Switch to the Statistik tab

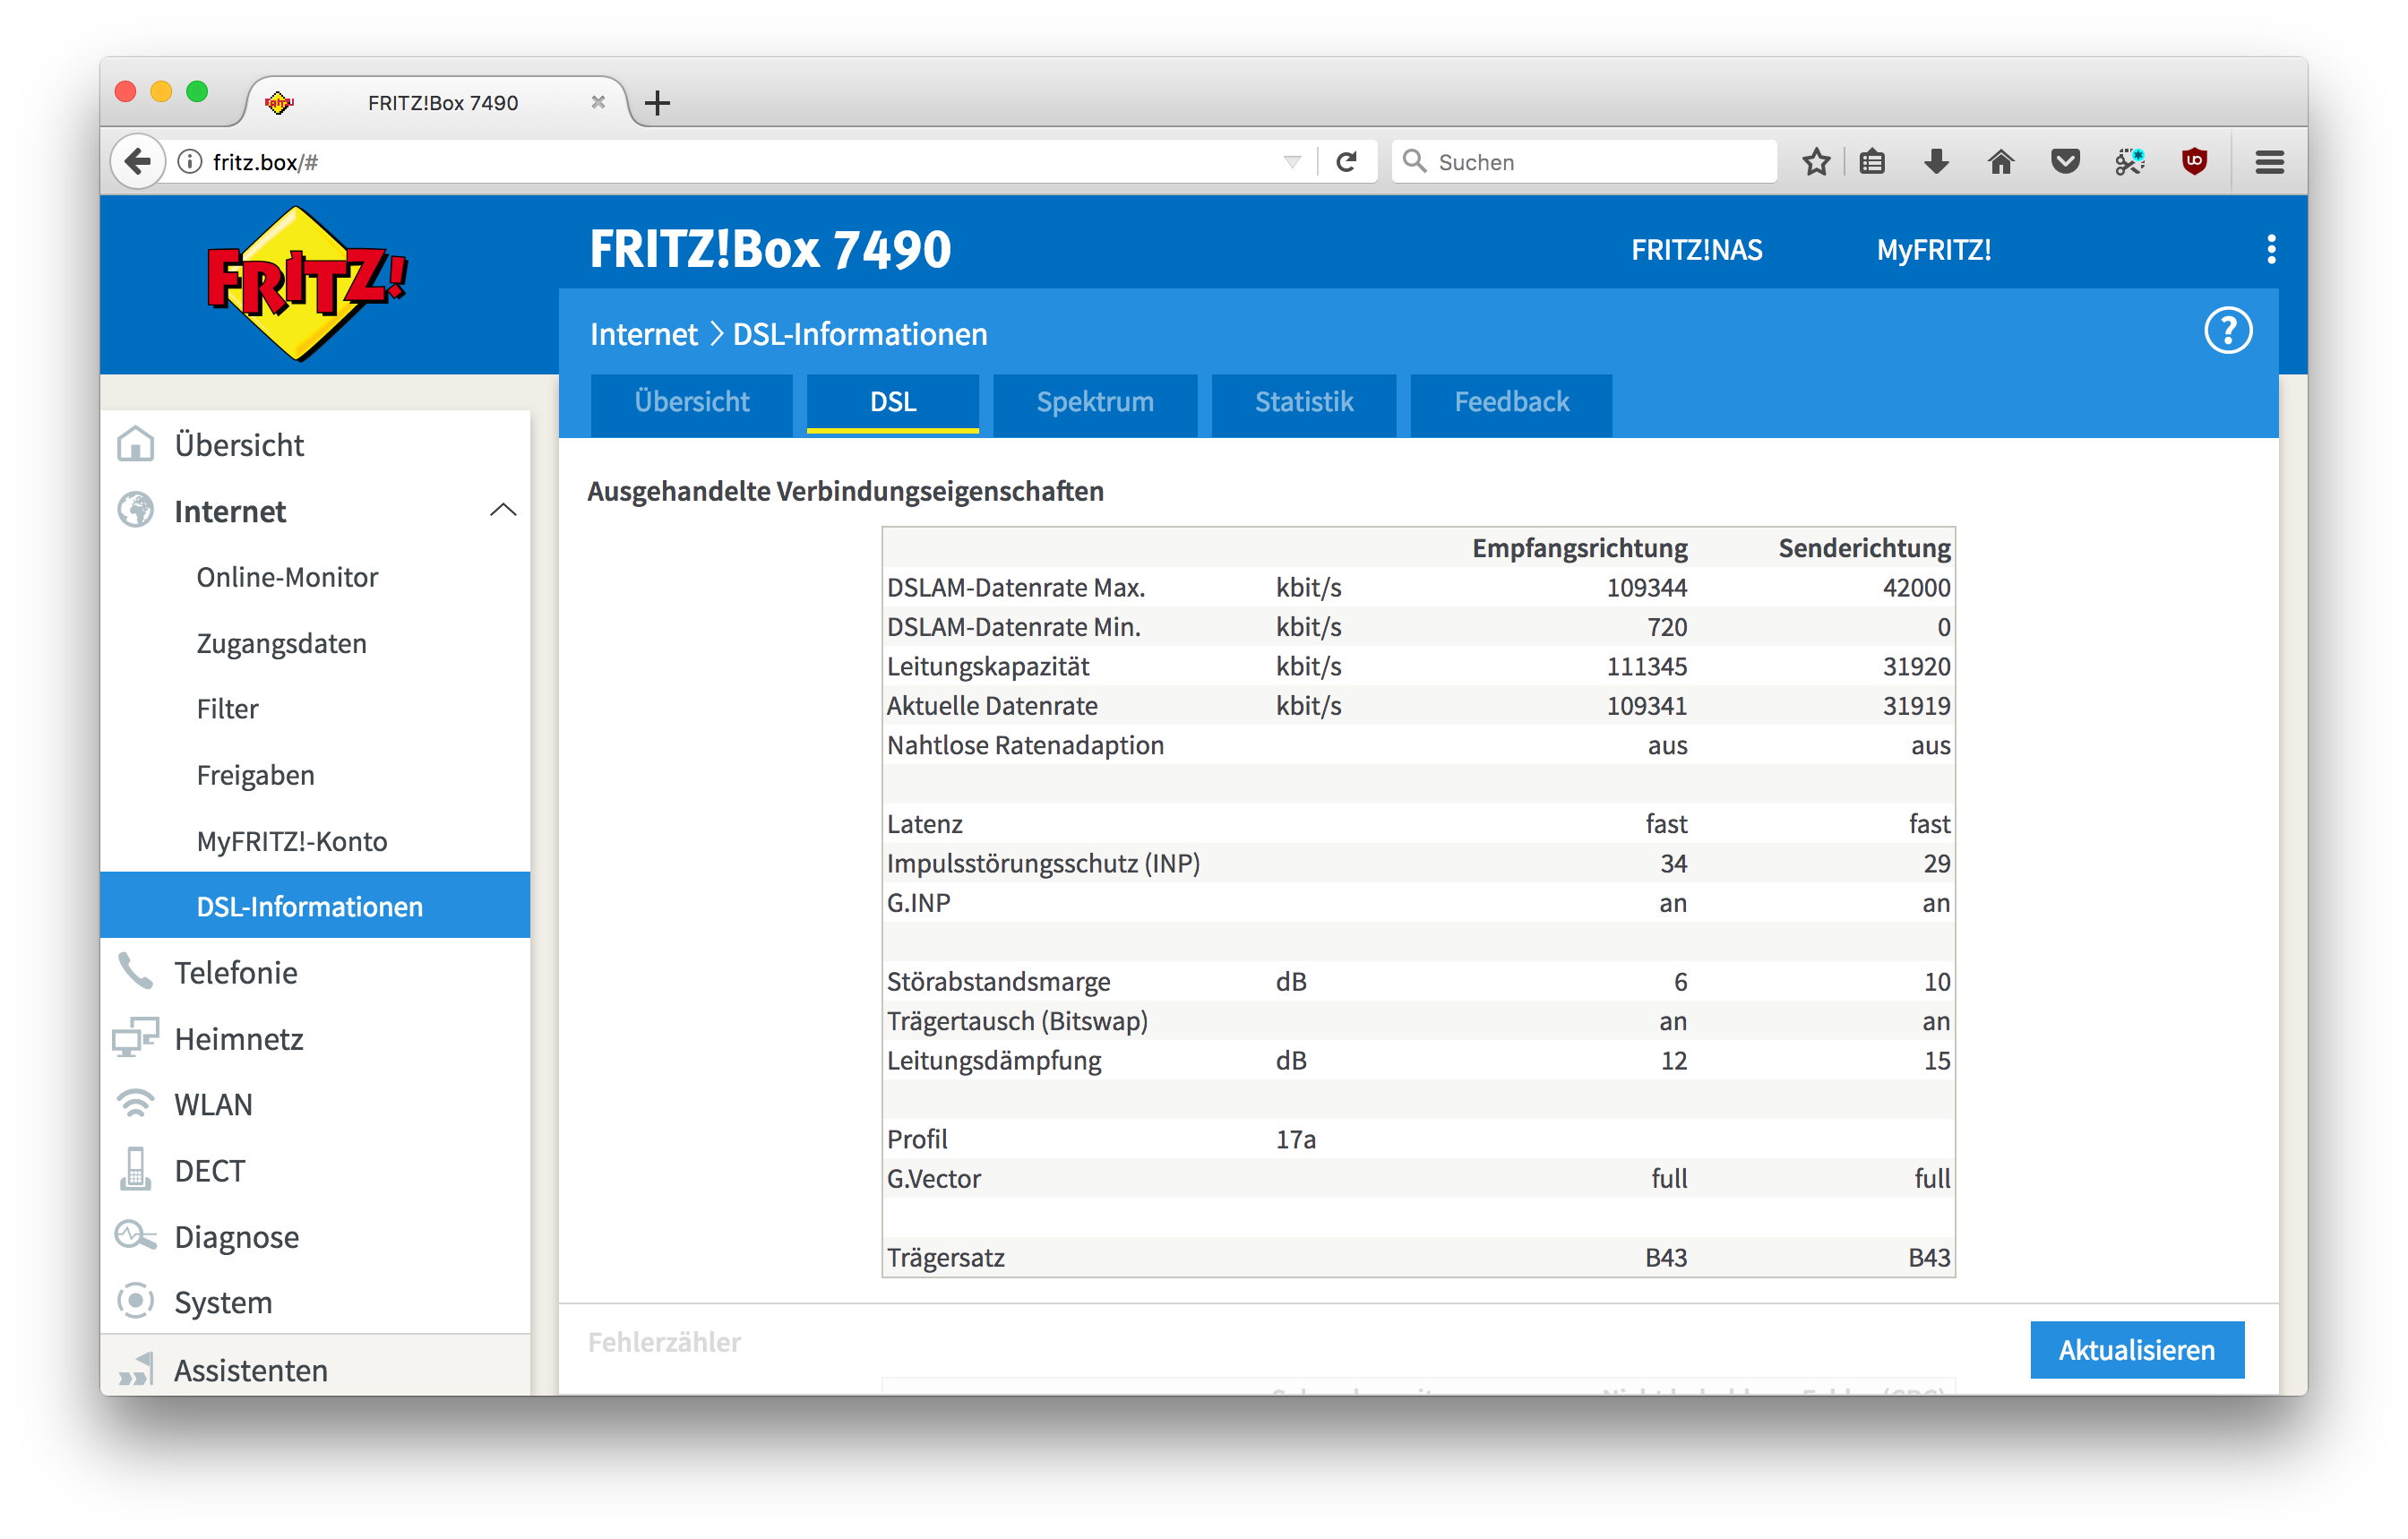1303,402
